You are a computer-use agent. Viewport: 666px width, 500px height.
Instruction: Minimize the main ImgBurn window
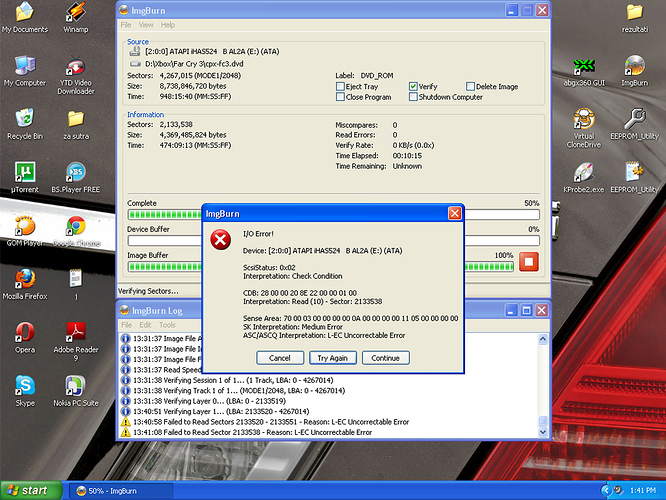coord(512,10)
